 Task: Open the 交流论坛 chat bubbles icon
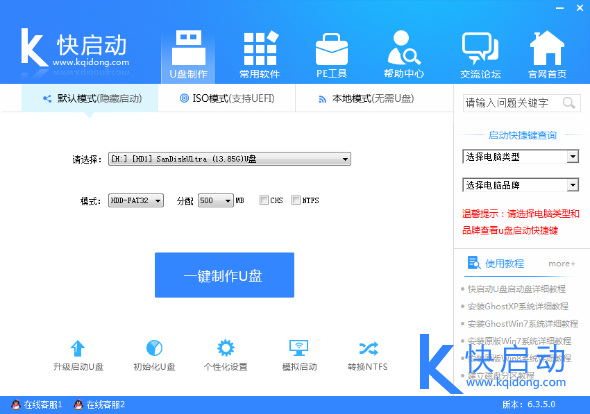click(x=480, y=48)
